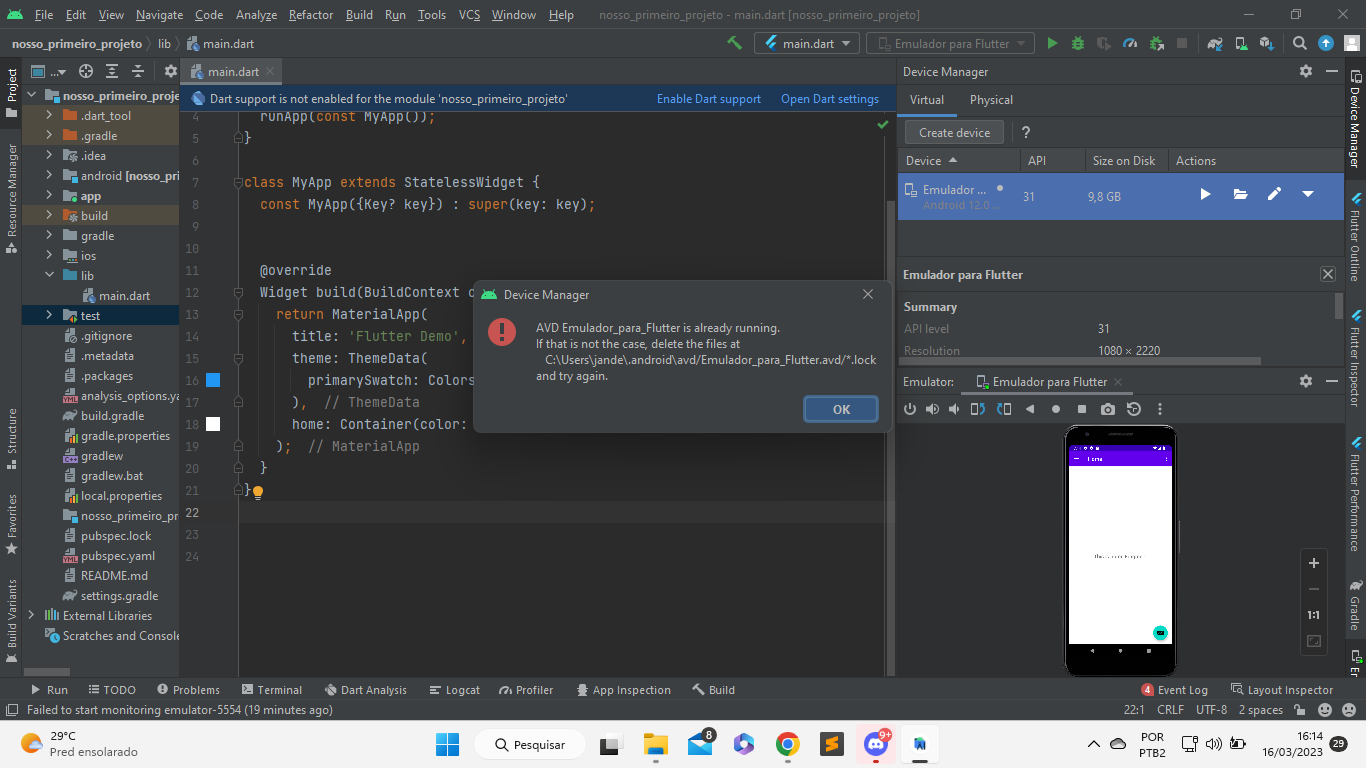Click the white color swatch on line 18
Image resolution: width=1366 pixels, height=768 pixels.
tap(212, 424)
